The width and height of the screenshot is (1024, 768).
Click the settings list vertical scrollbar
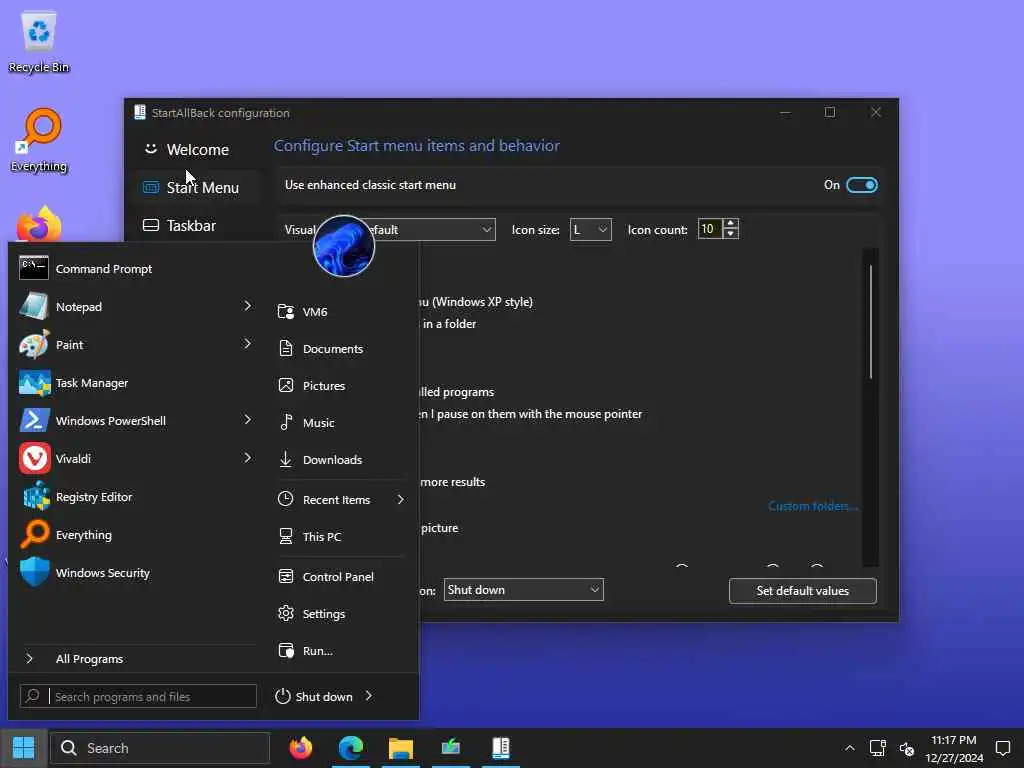(871, 321)
